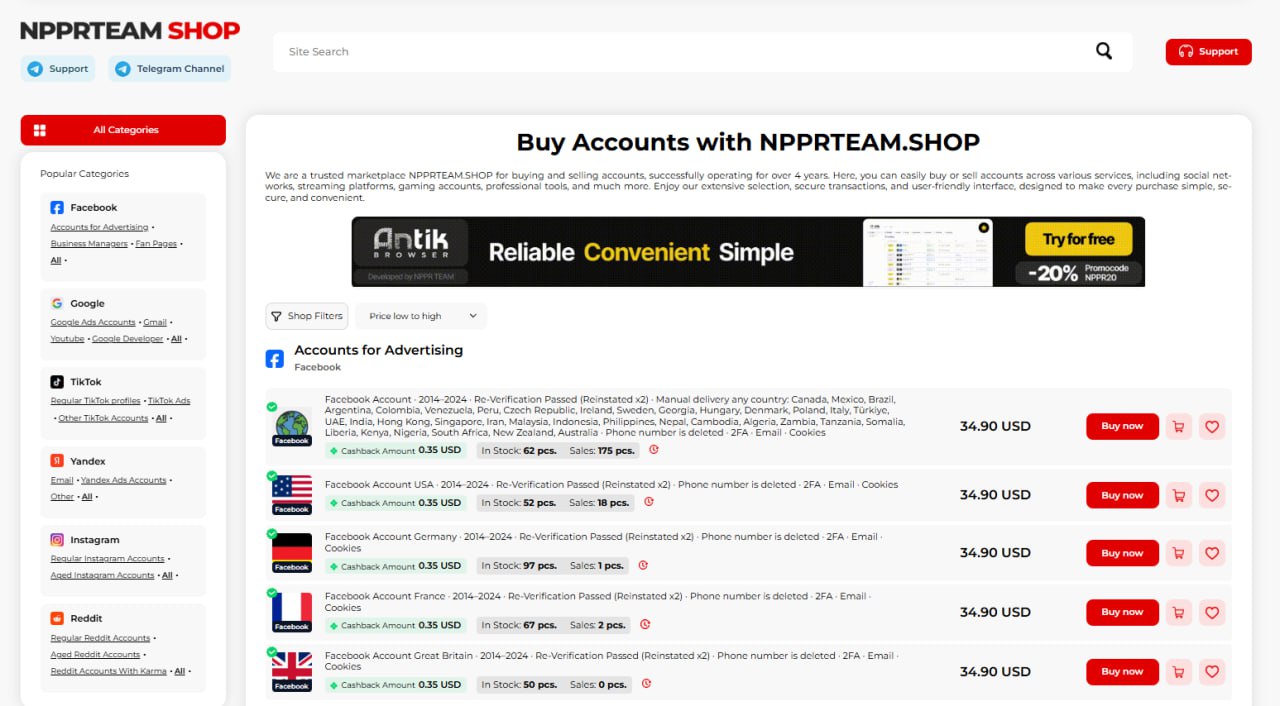Click the Reddit category icon

58,619
